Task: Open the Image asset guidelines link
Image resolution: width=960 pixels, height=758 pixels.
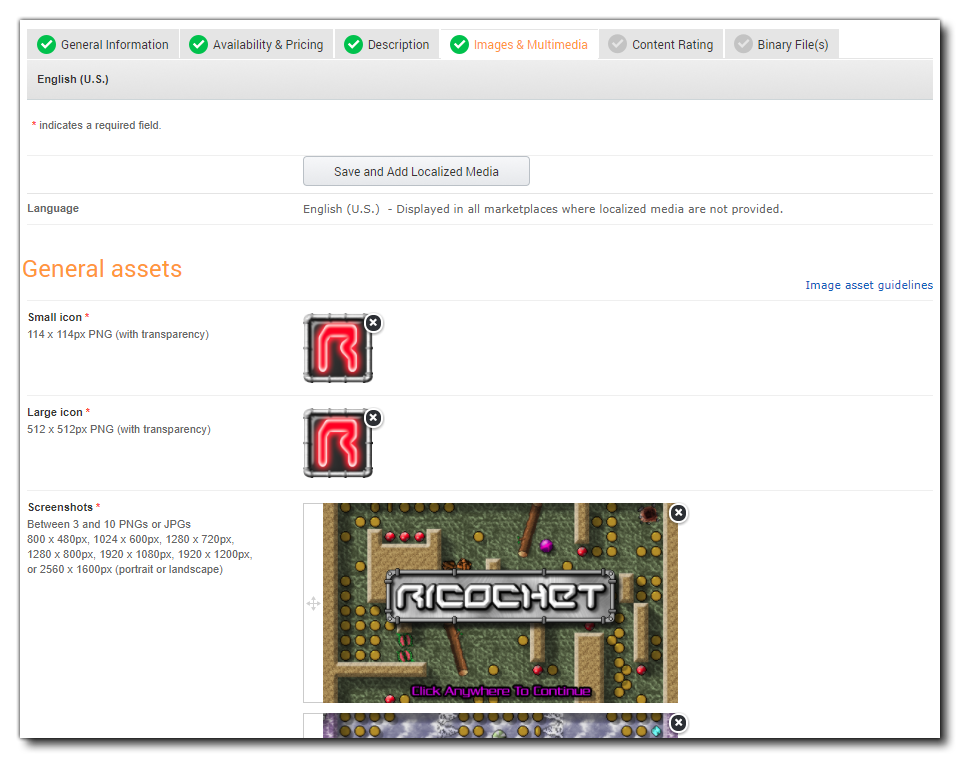Action: 869,285
